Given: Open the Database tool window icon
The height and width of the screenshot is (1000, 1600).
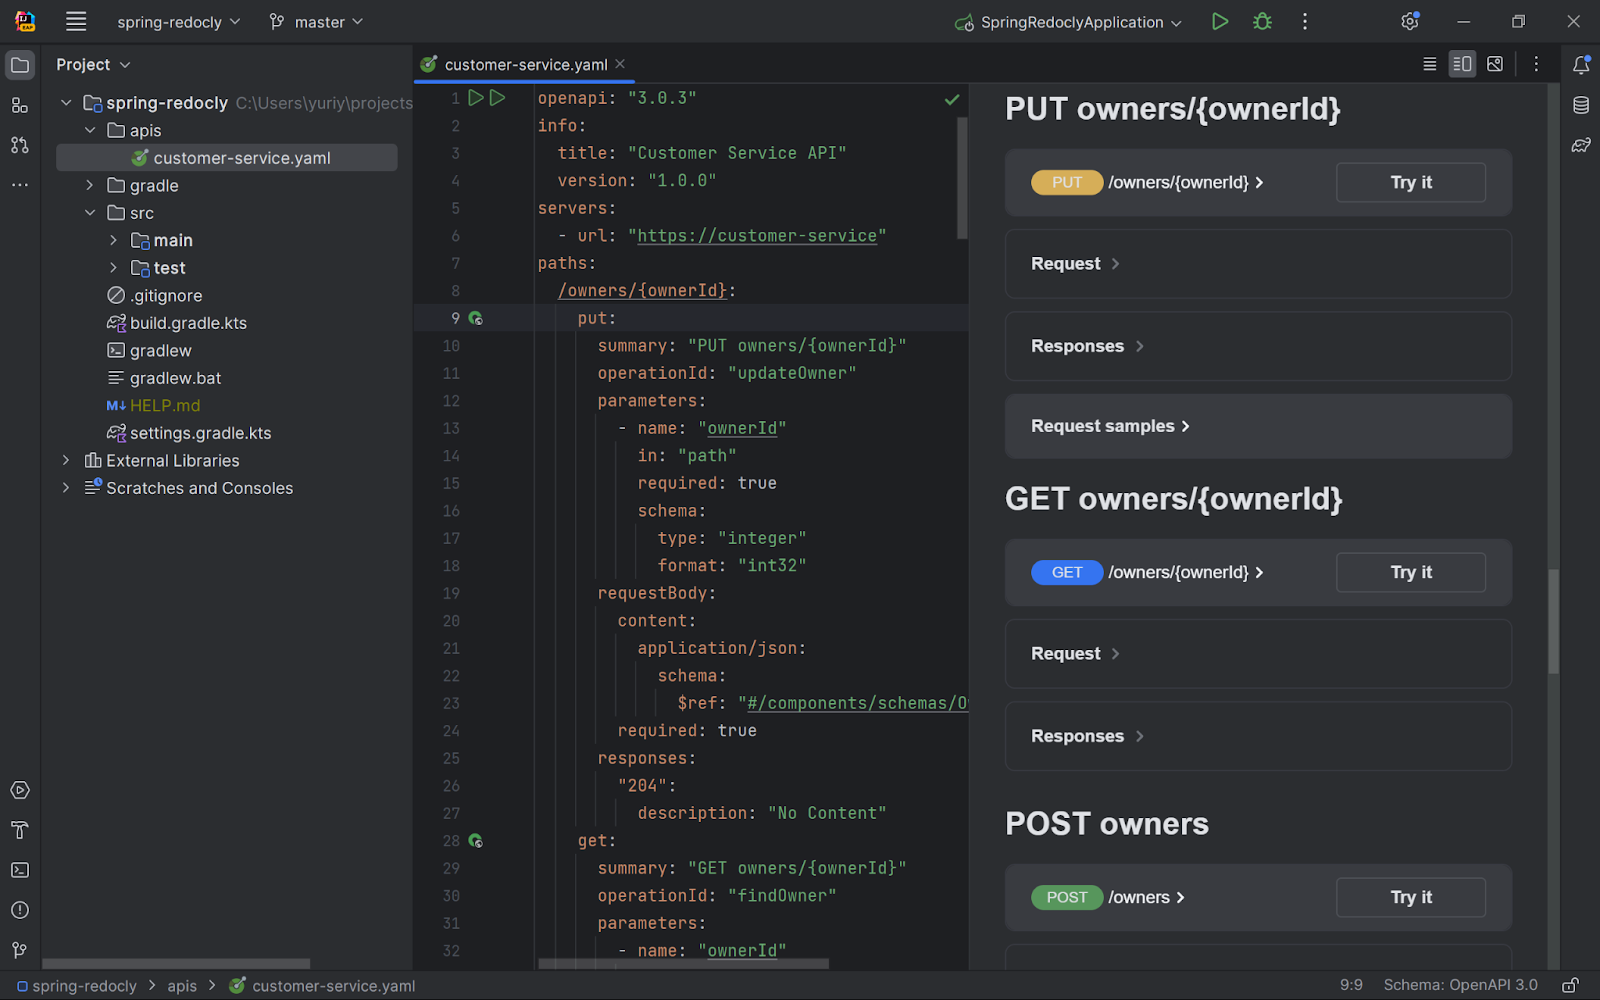Looking at the screenshot, I should coord(1581,105).
